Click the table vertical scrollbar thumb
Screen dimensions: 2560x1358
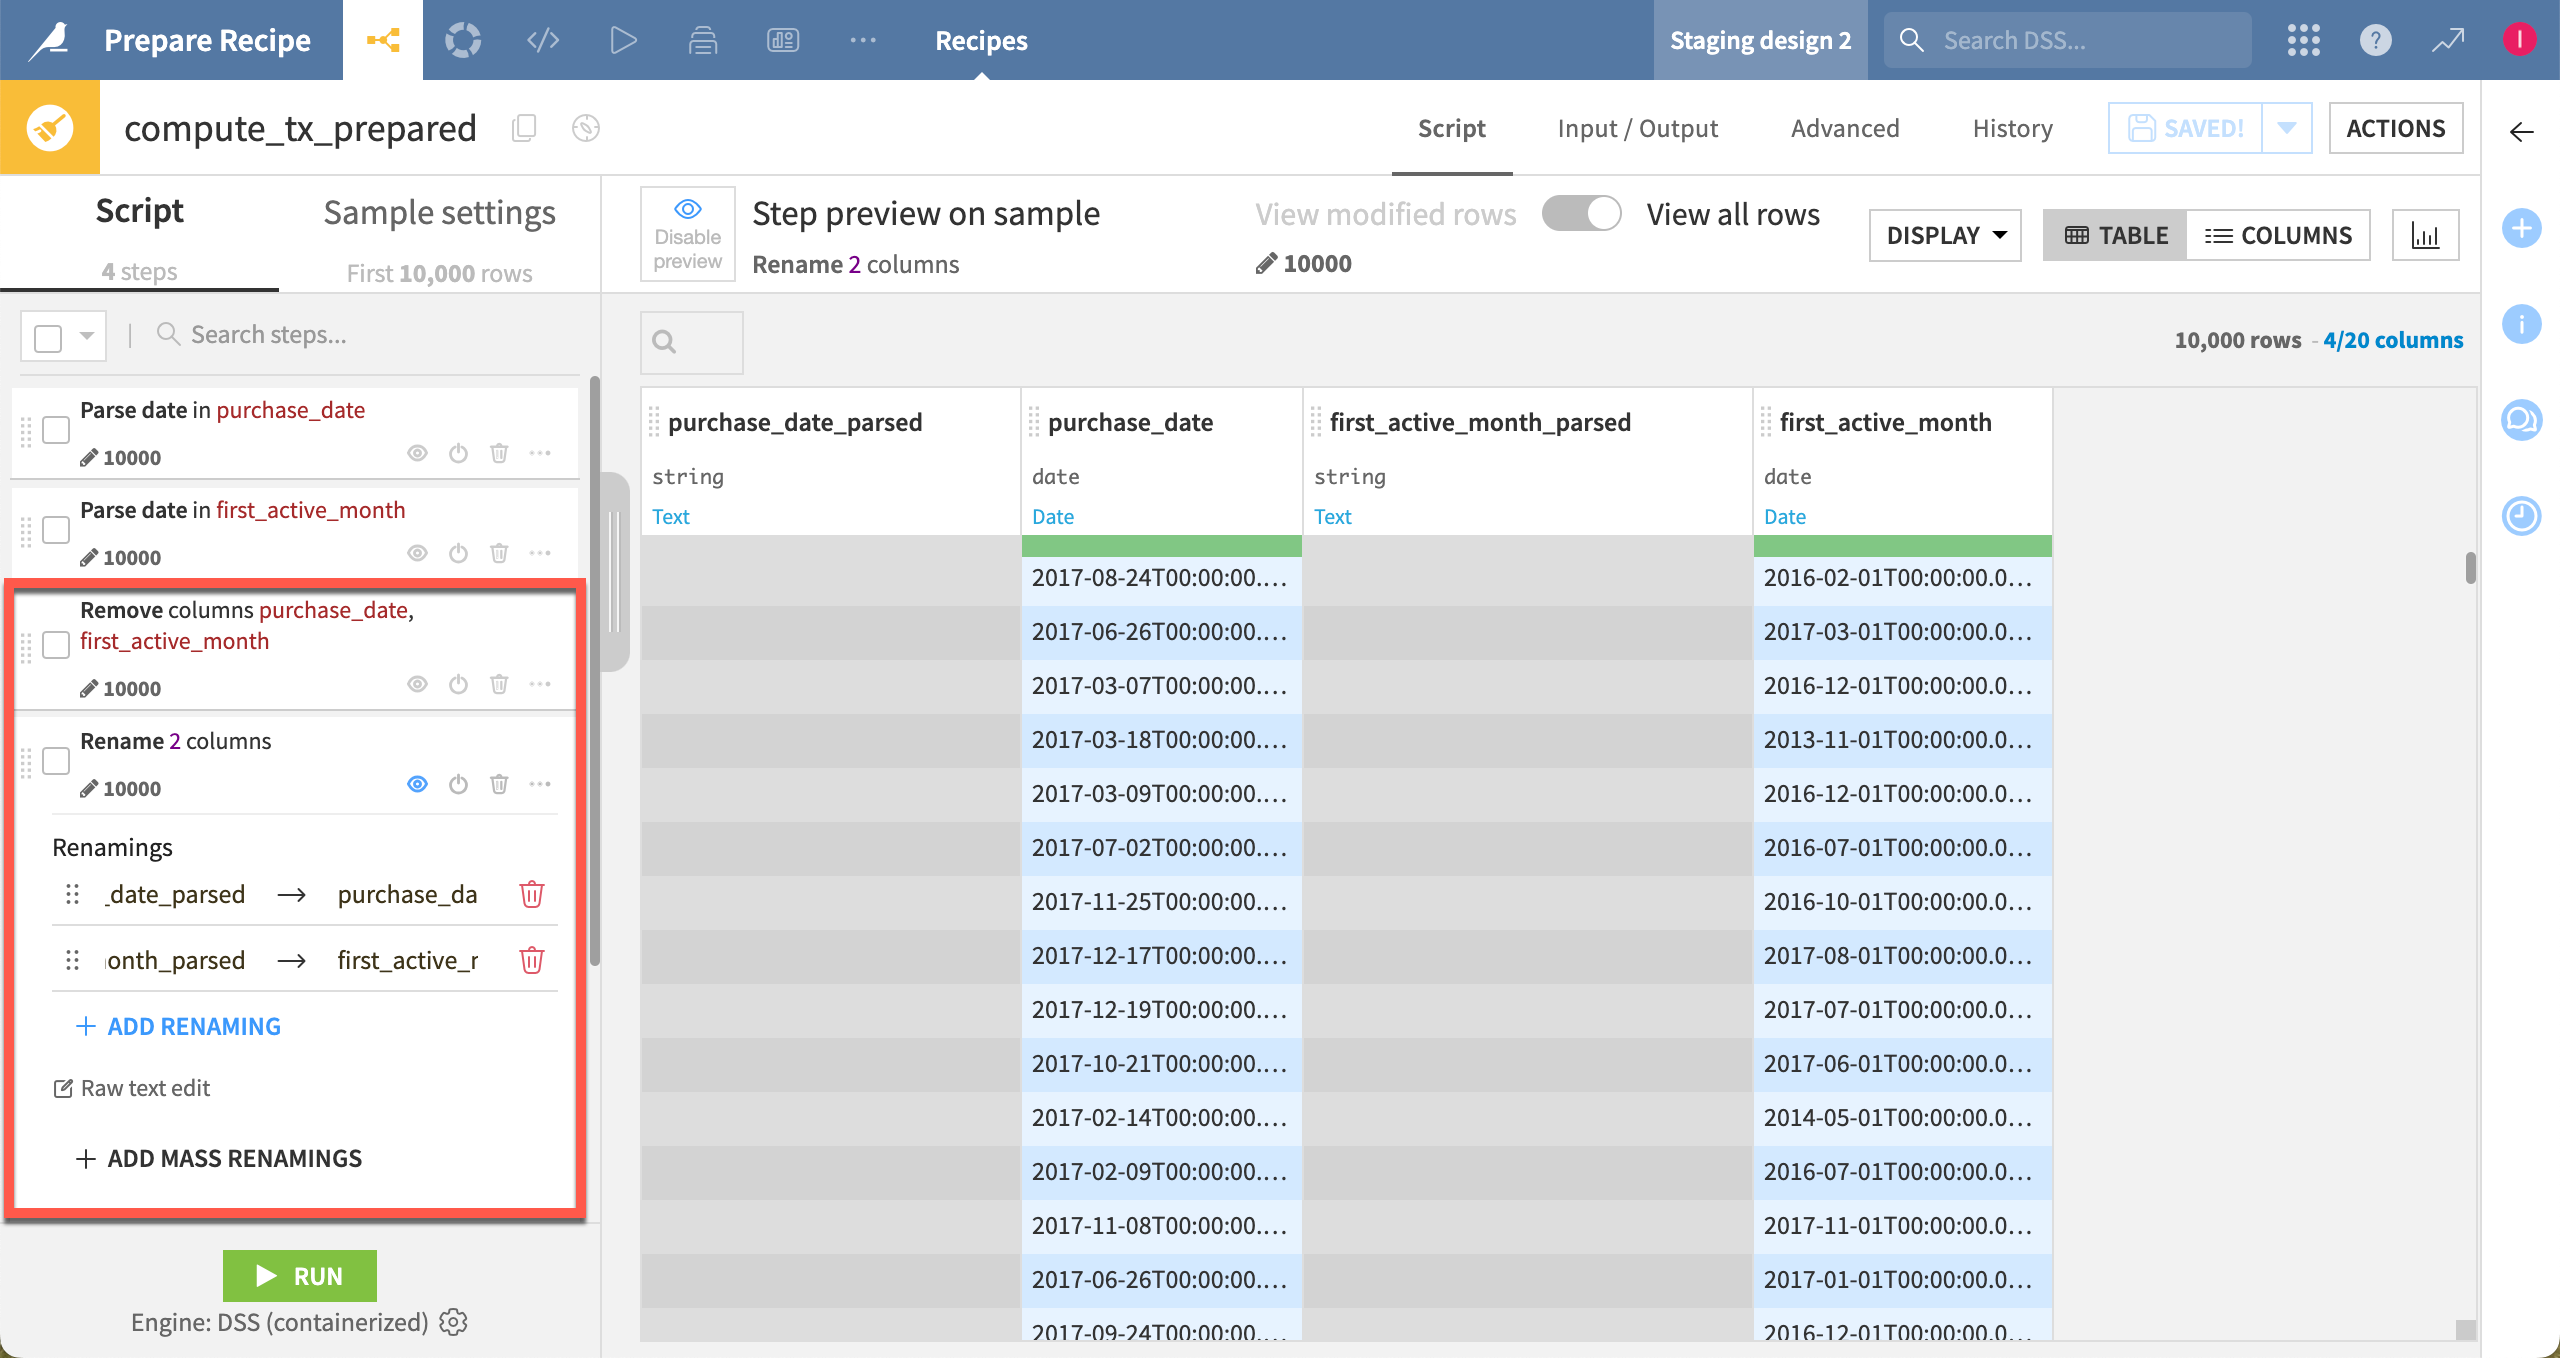pos(2470,568)
